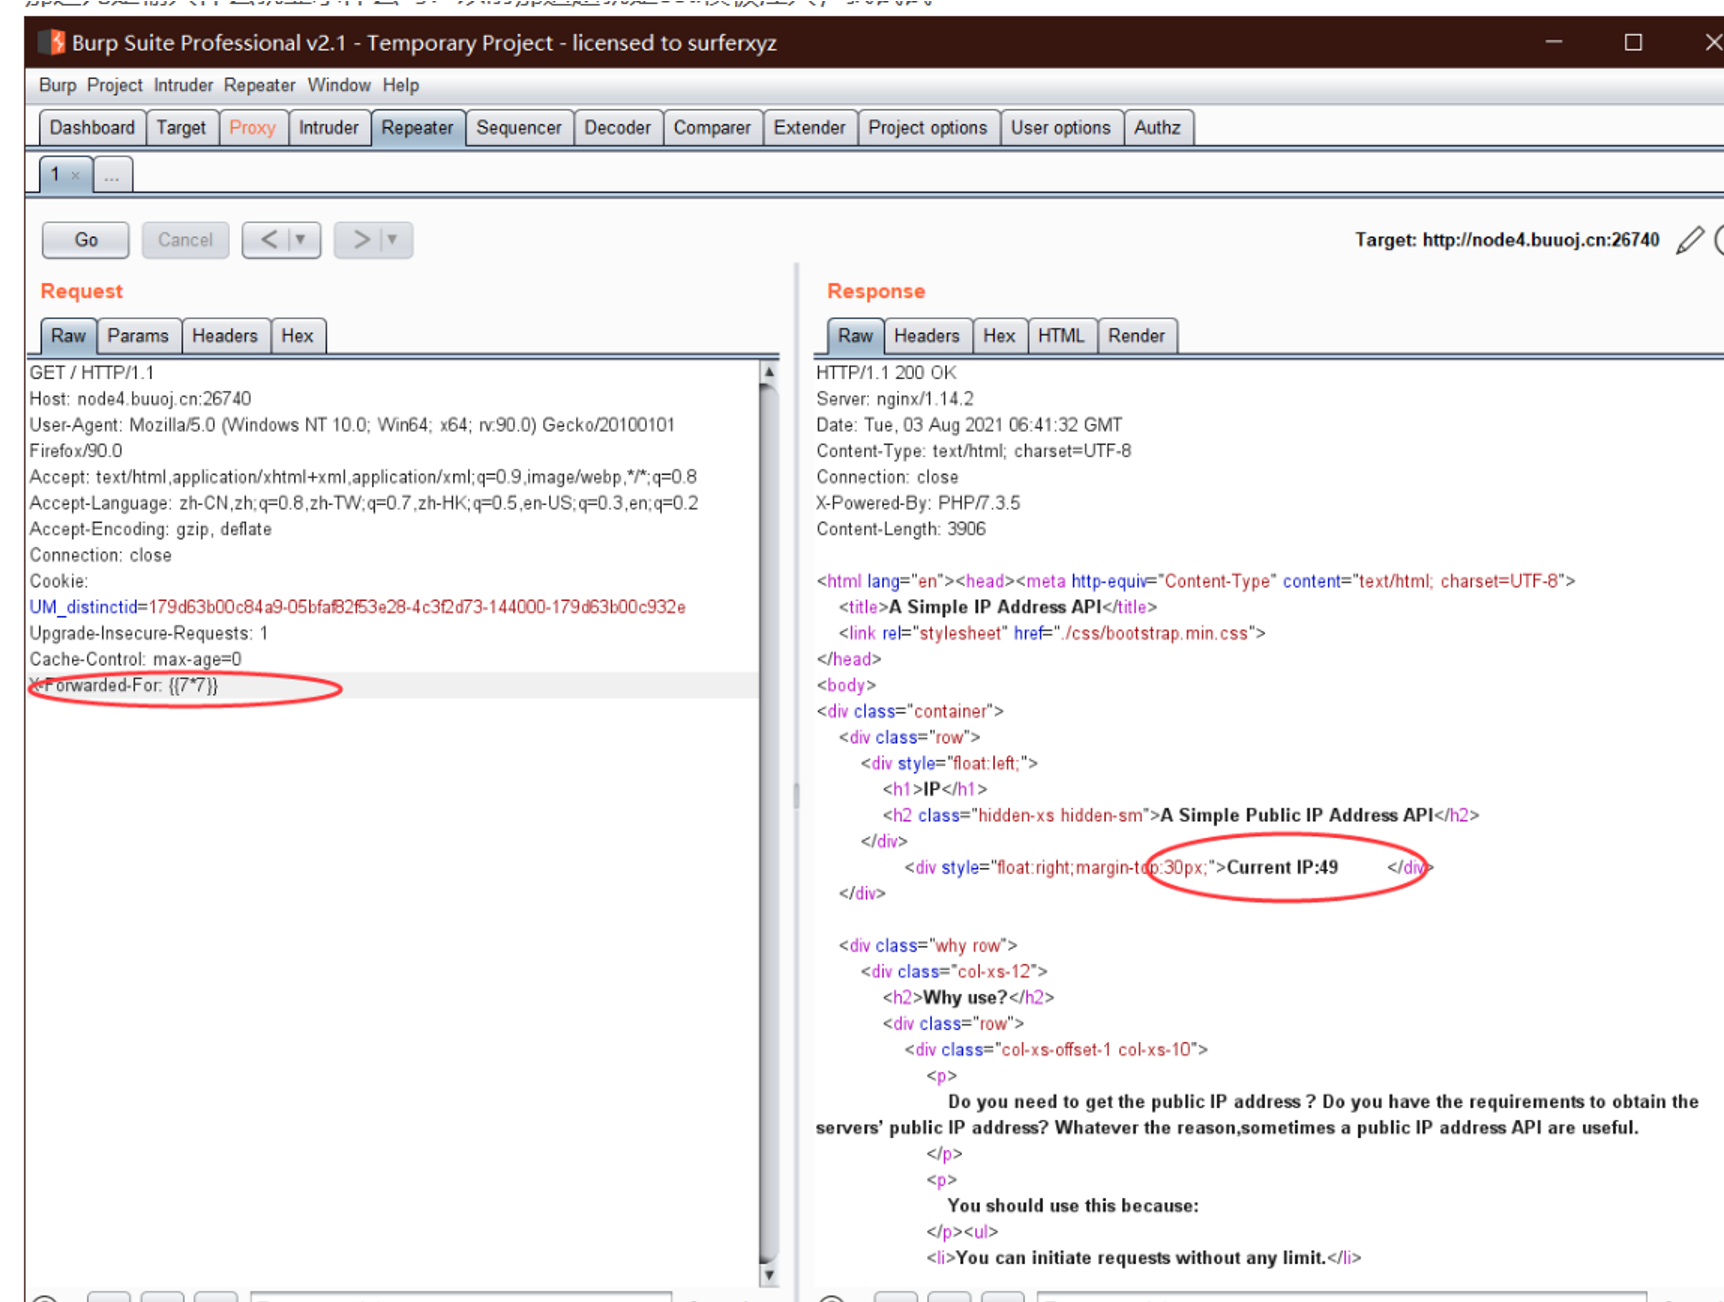Open the Project menu
This screenshot has width=1724, height=1302.
(115, 85)
